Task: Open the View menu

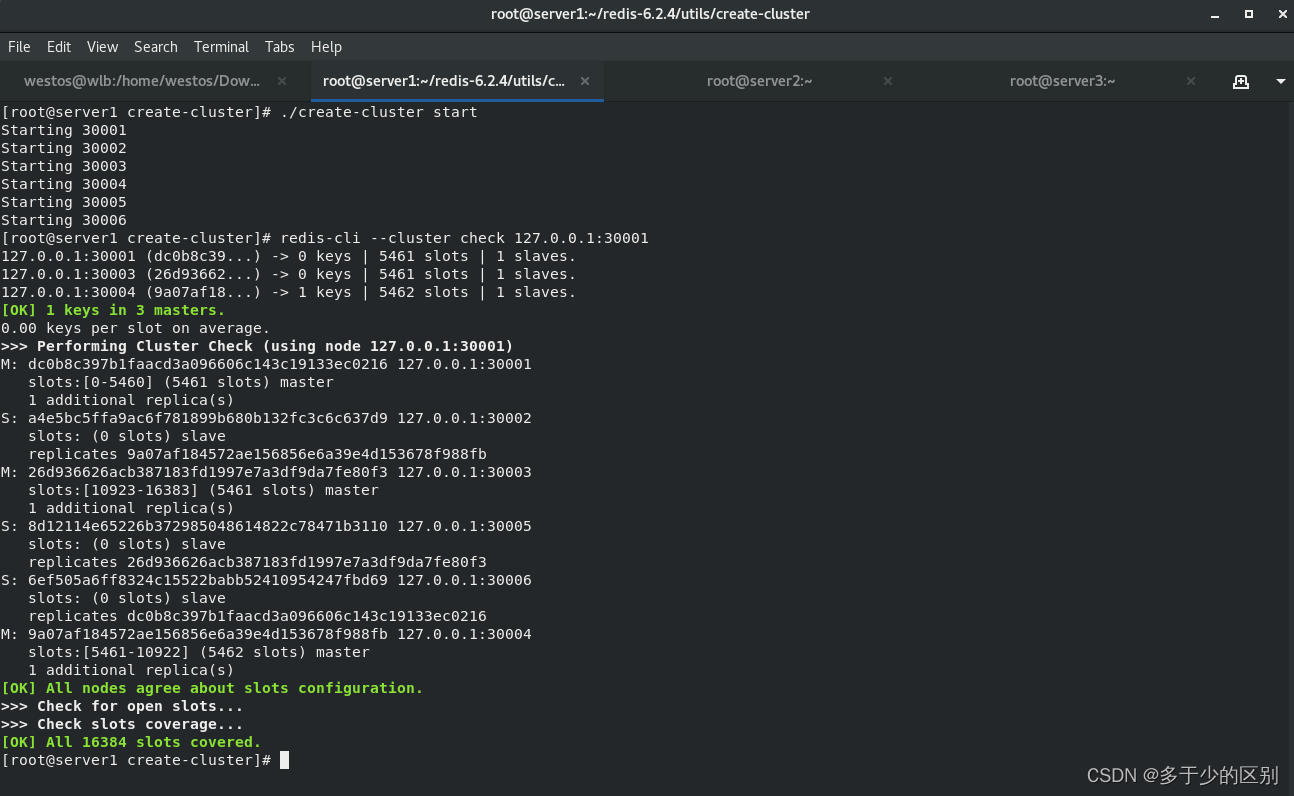Action: (x=102, y=47)
